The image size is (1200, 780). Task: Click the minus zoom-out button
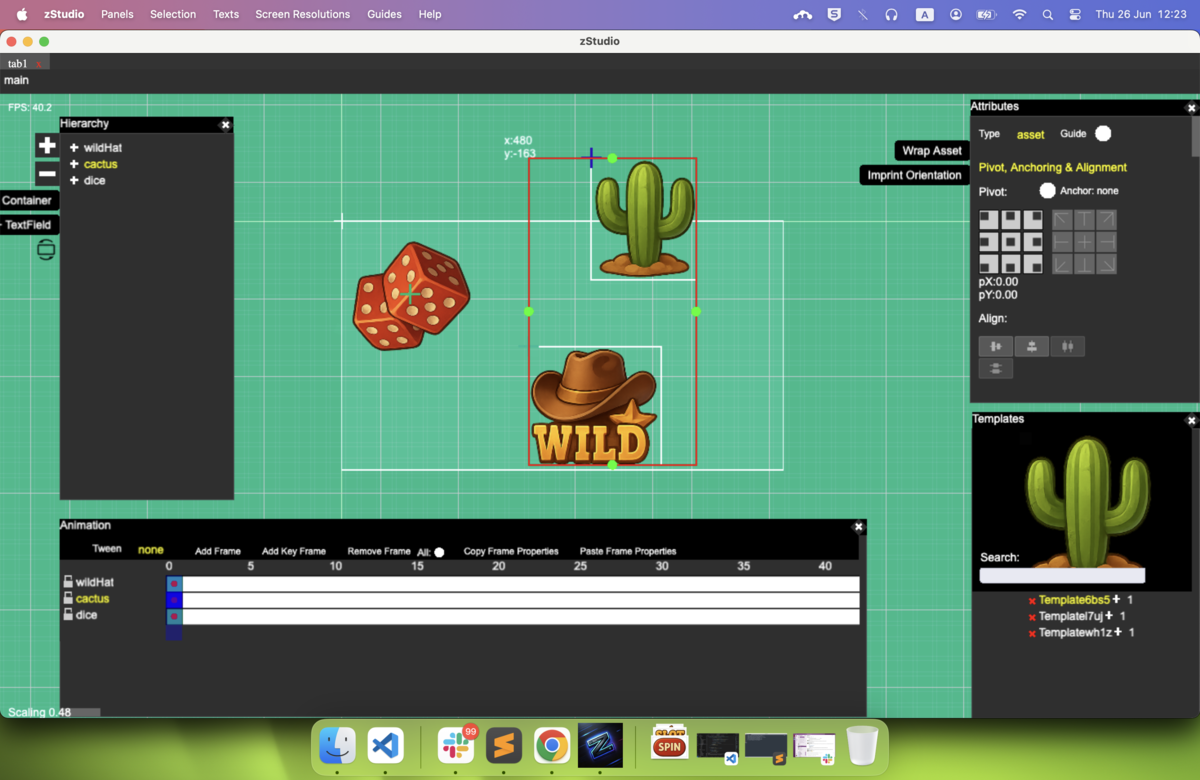click(47, 174)
